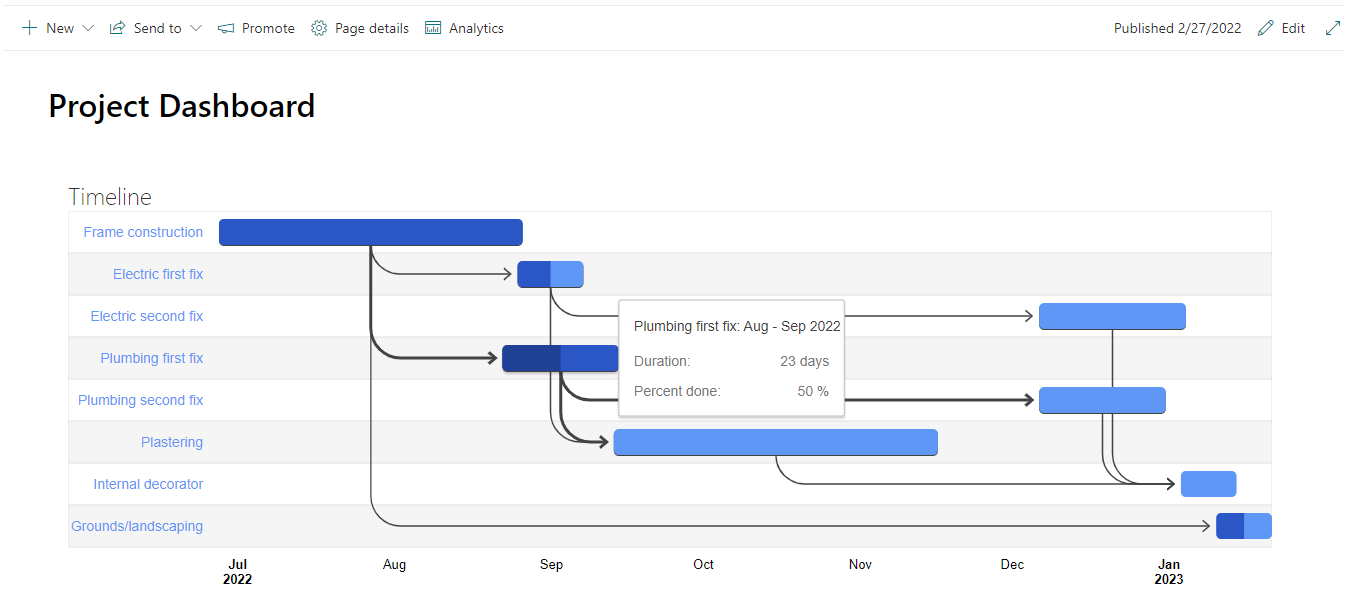The width and height of the screenshot is (1350, 608).
Task: Click the Internal decorator timeline bar
Action: (x=1208, y=484)
